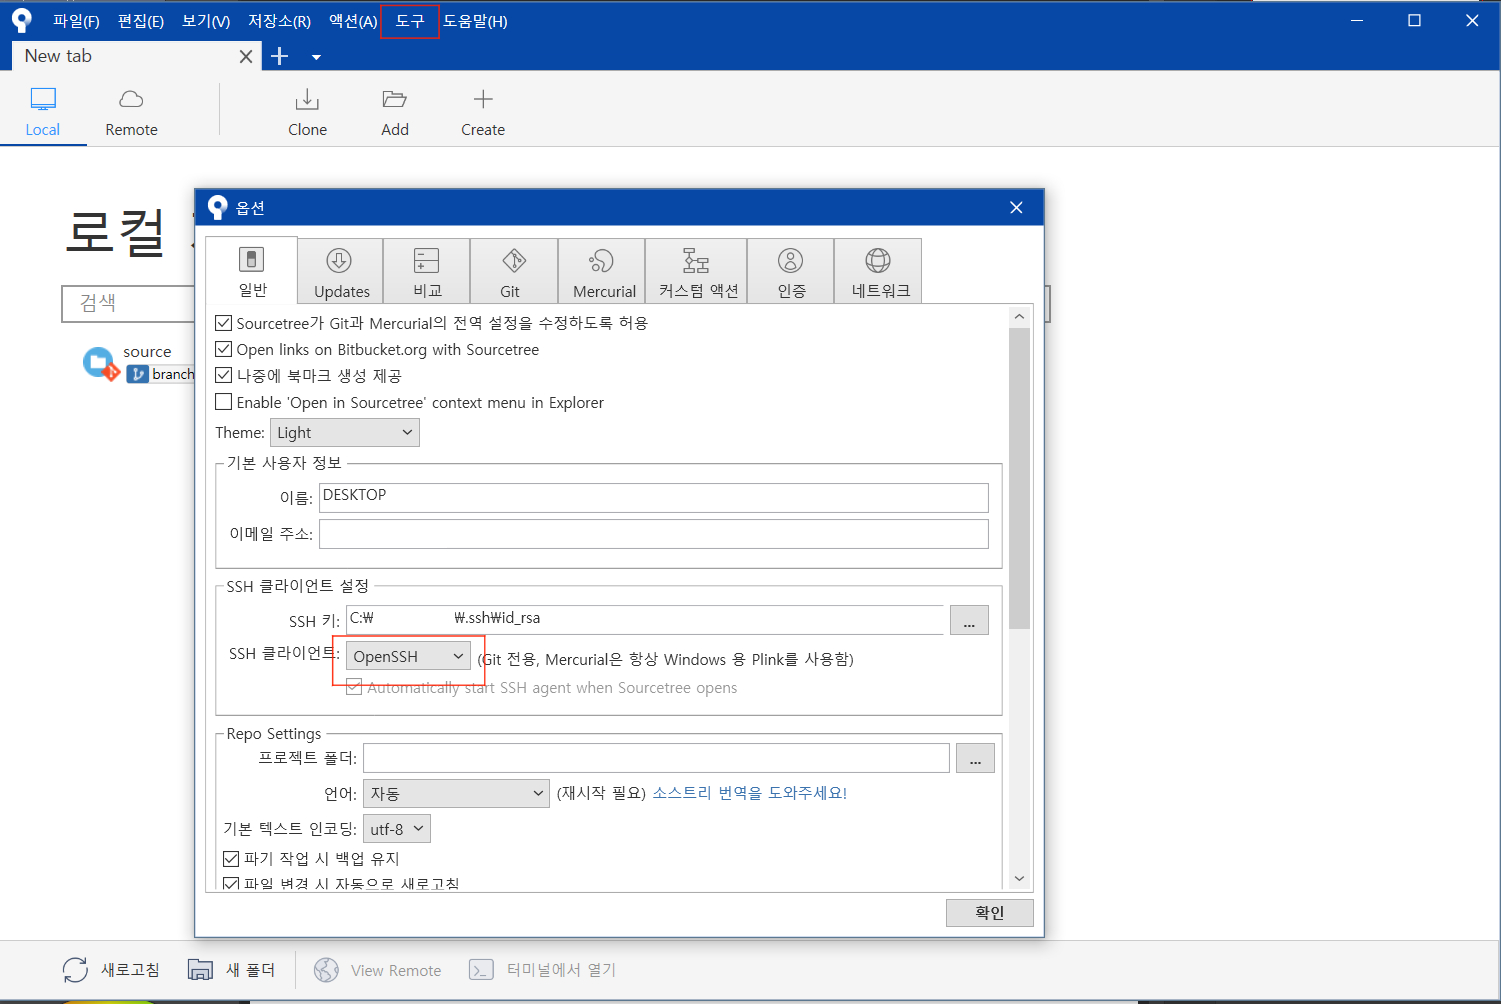The width and height of the screenshot is (1501, 1004).
Task: Click the 소스트리 번역을 도와주세요! link
Action: 749,793
